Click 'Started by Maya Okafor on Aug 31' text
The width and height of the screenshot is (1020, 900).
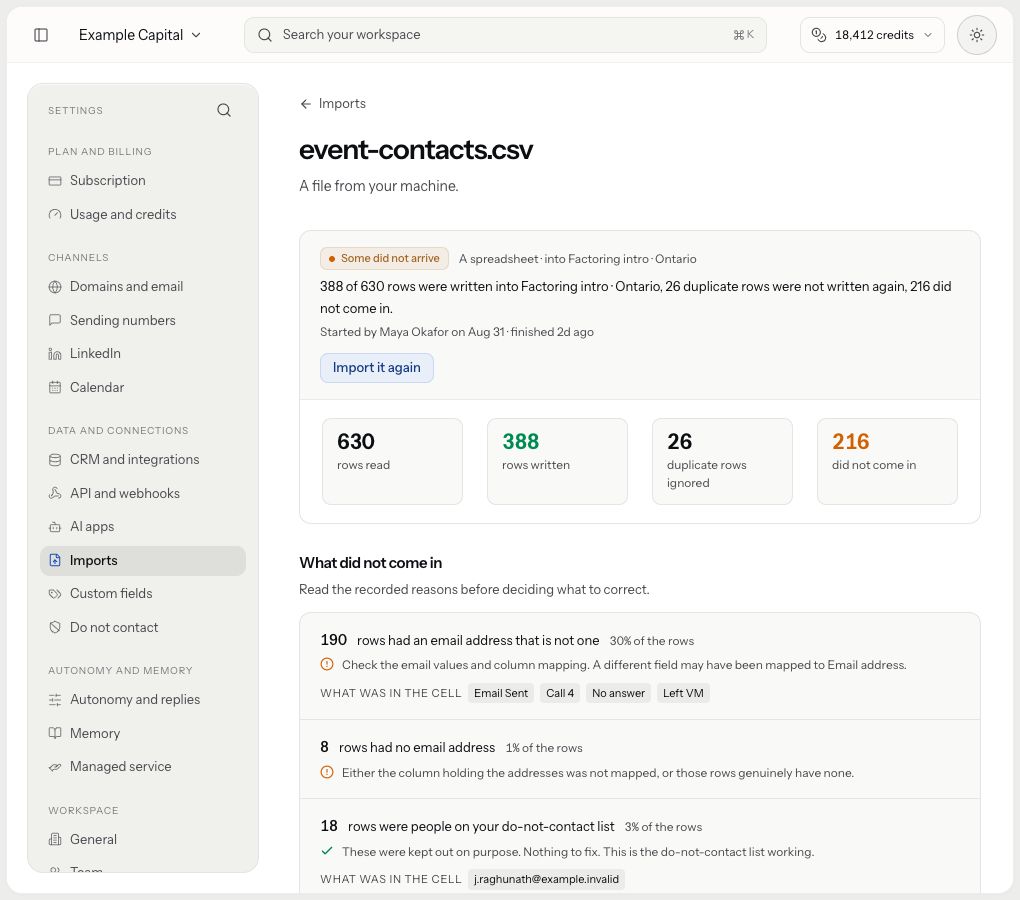(x=412, y=332)
